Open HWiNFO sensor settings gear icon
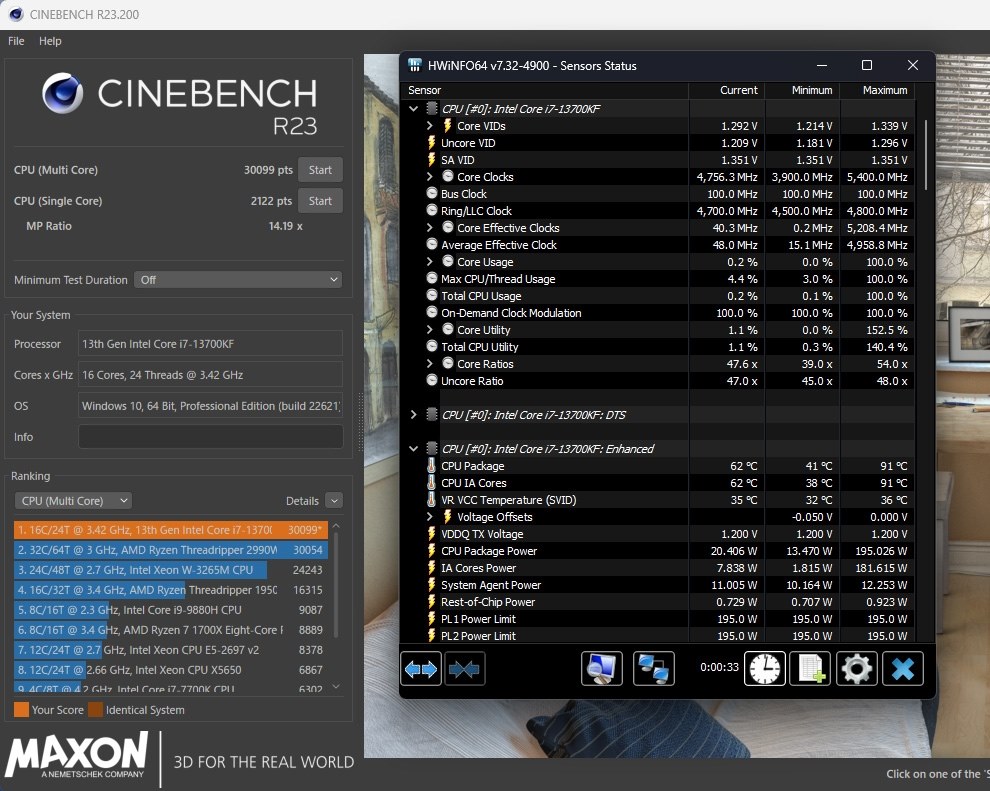The width and height of the screenshot is (990, 791). 857,669
